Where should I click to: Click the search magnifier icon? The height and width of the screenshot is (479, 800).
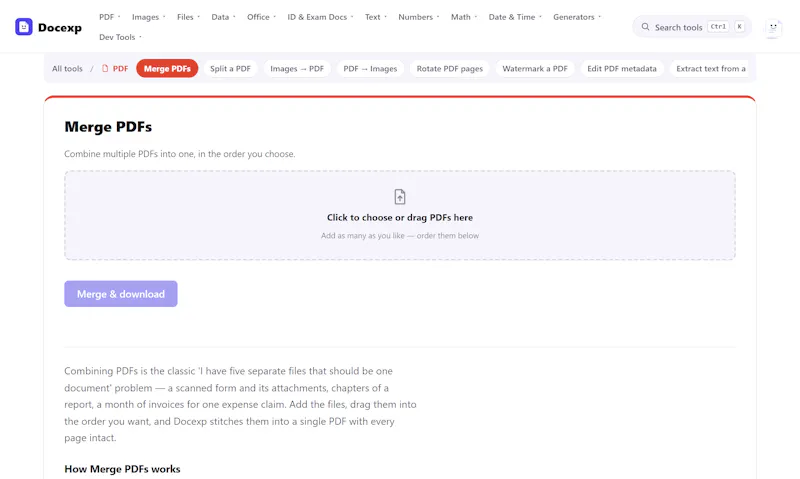click(645, 27)
